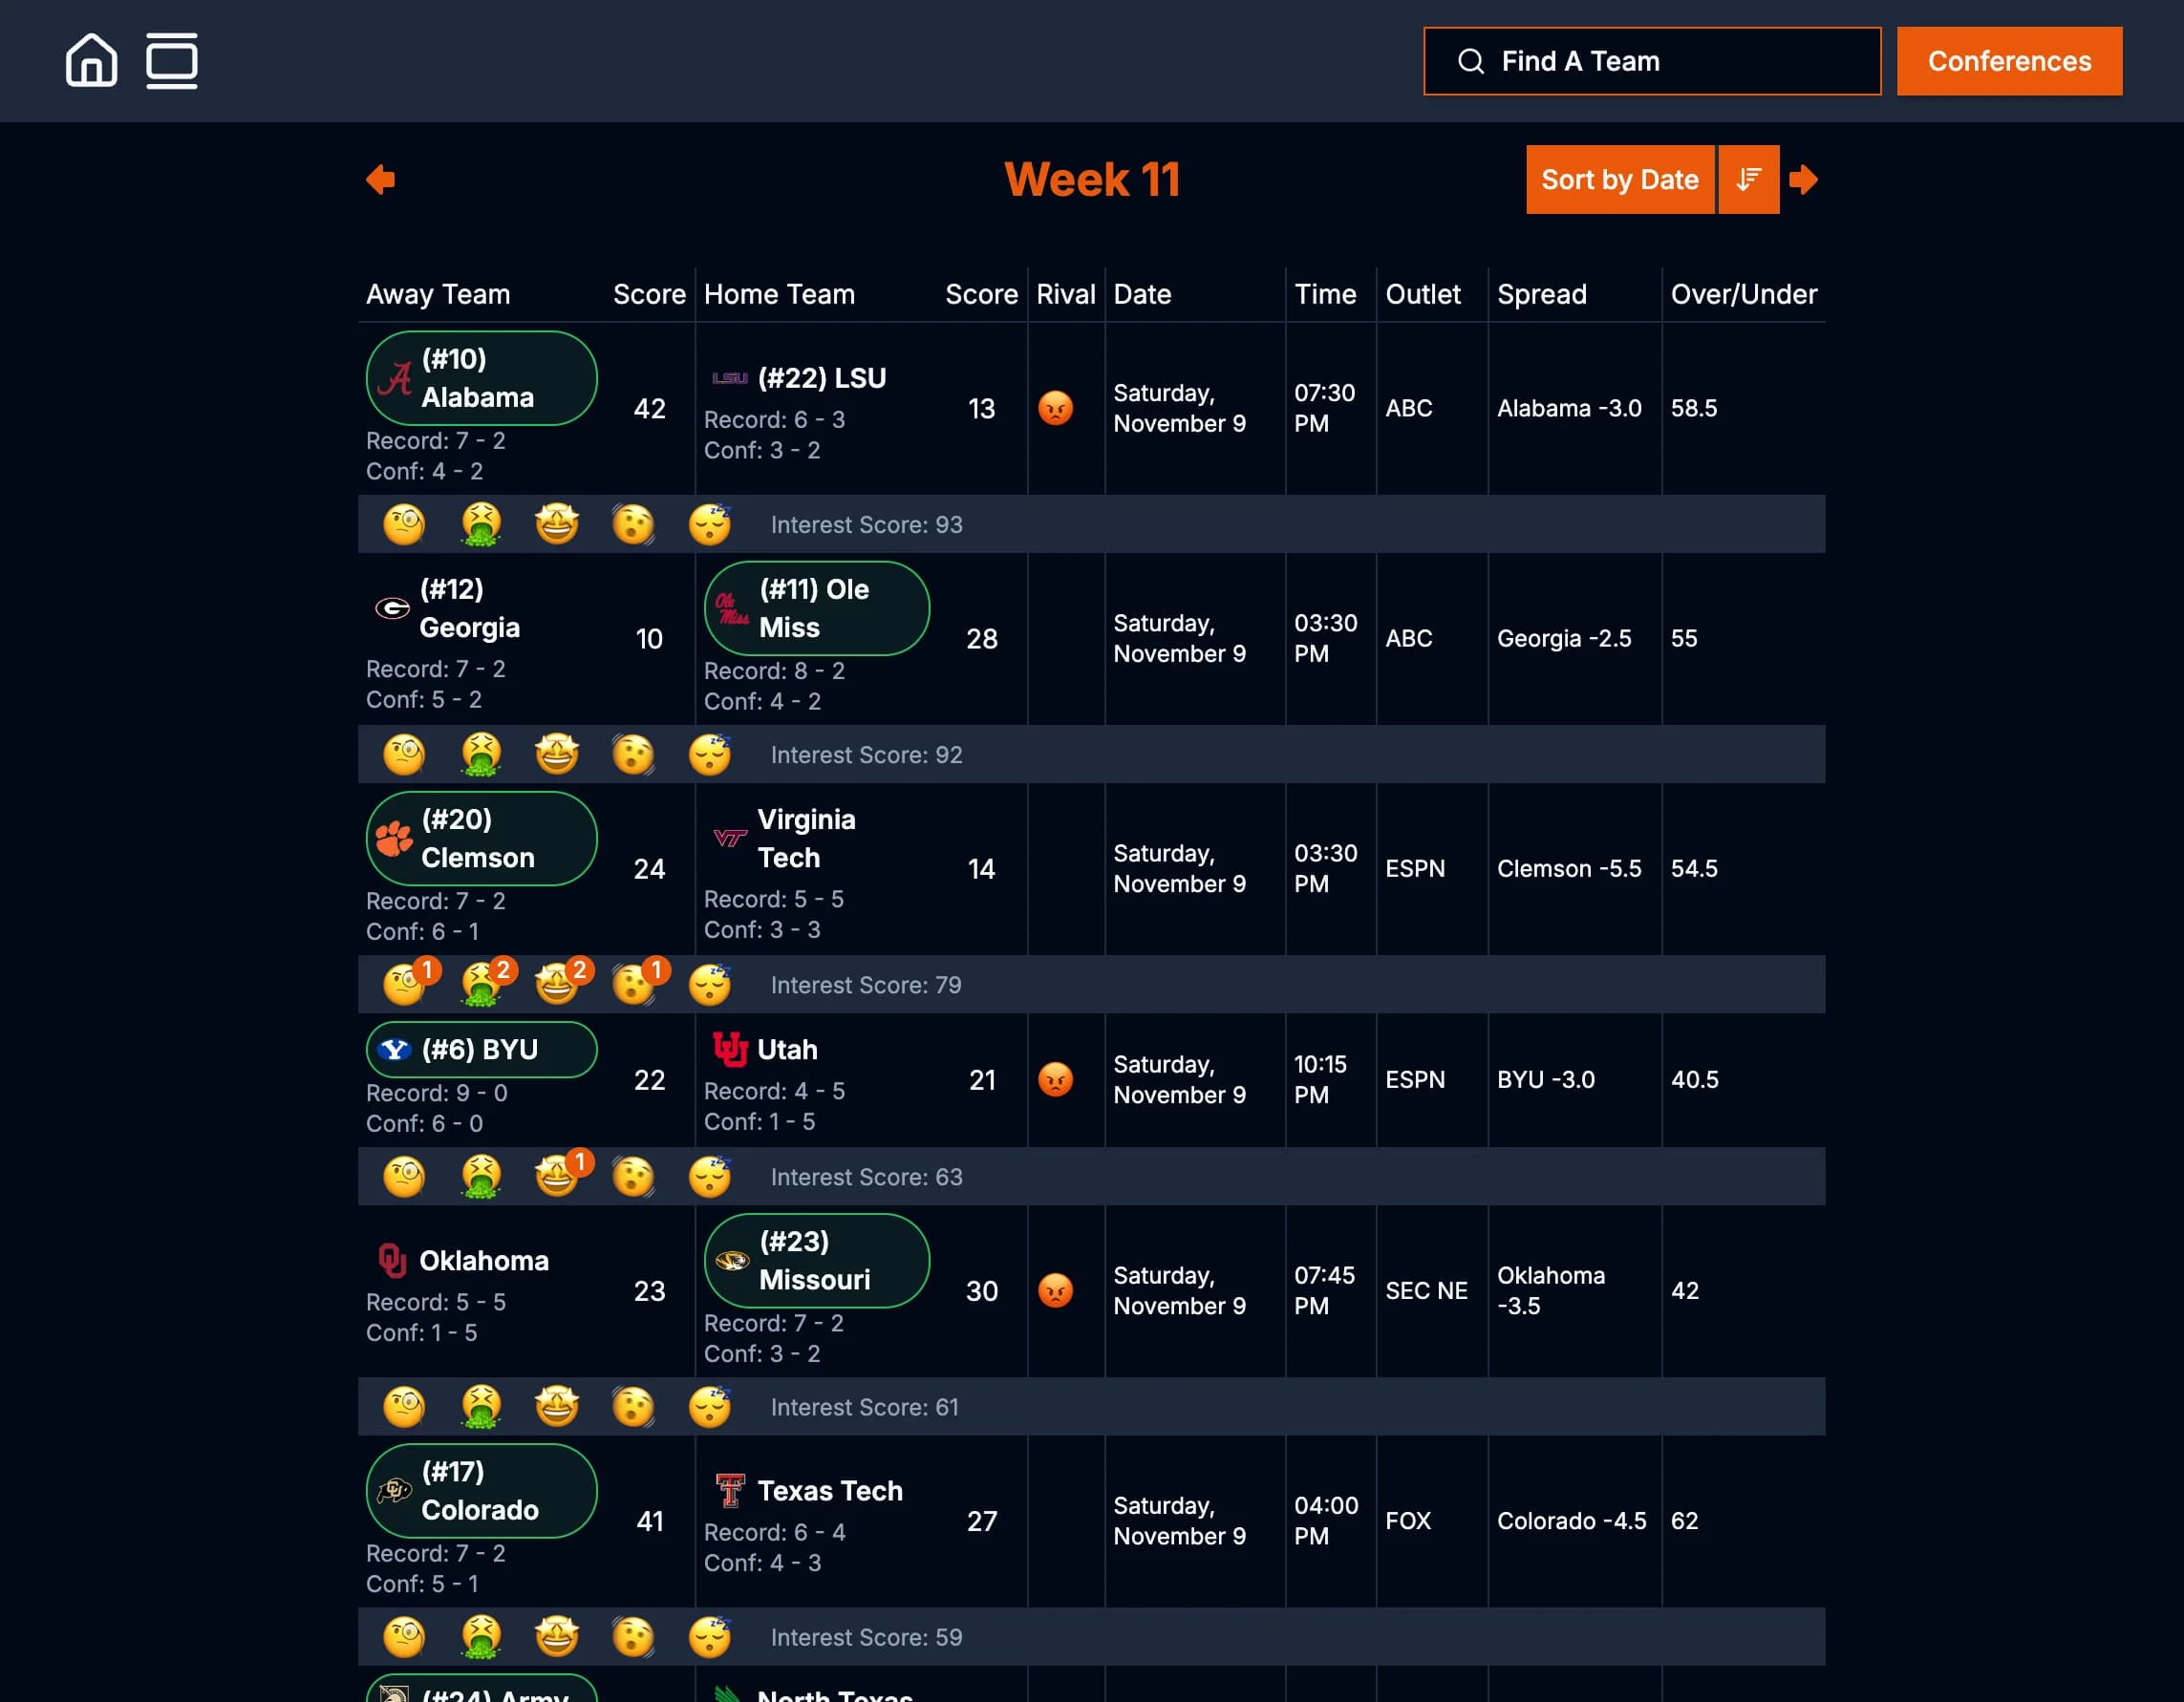The width and height of the screenshot is (2184, 1702).
Task: Click the Sort by Date button
Action: (x=1619, y=179)
